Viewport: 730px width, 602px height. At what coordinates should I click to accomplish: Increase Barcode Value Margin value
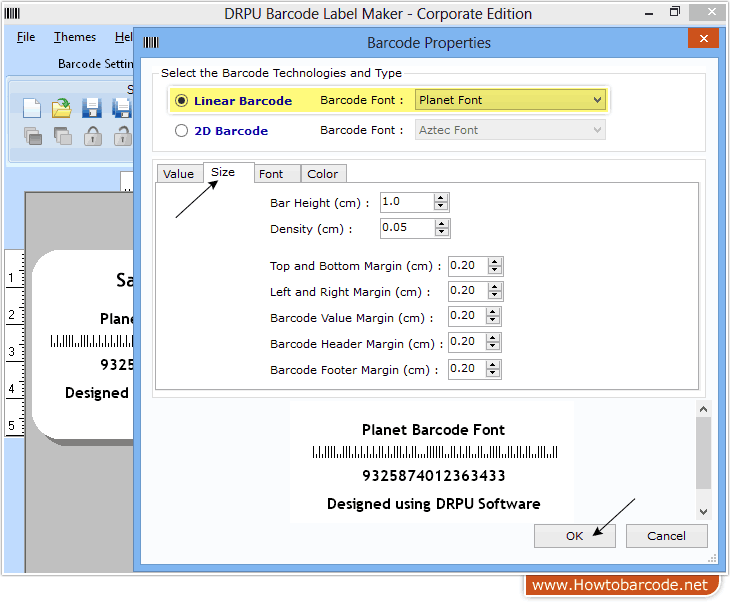[493, 312]
